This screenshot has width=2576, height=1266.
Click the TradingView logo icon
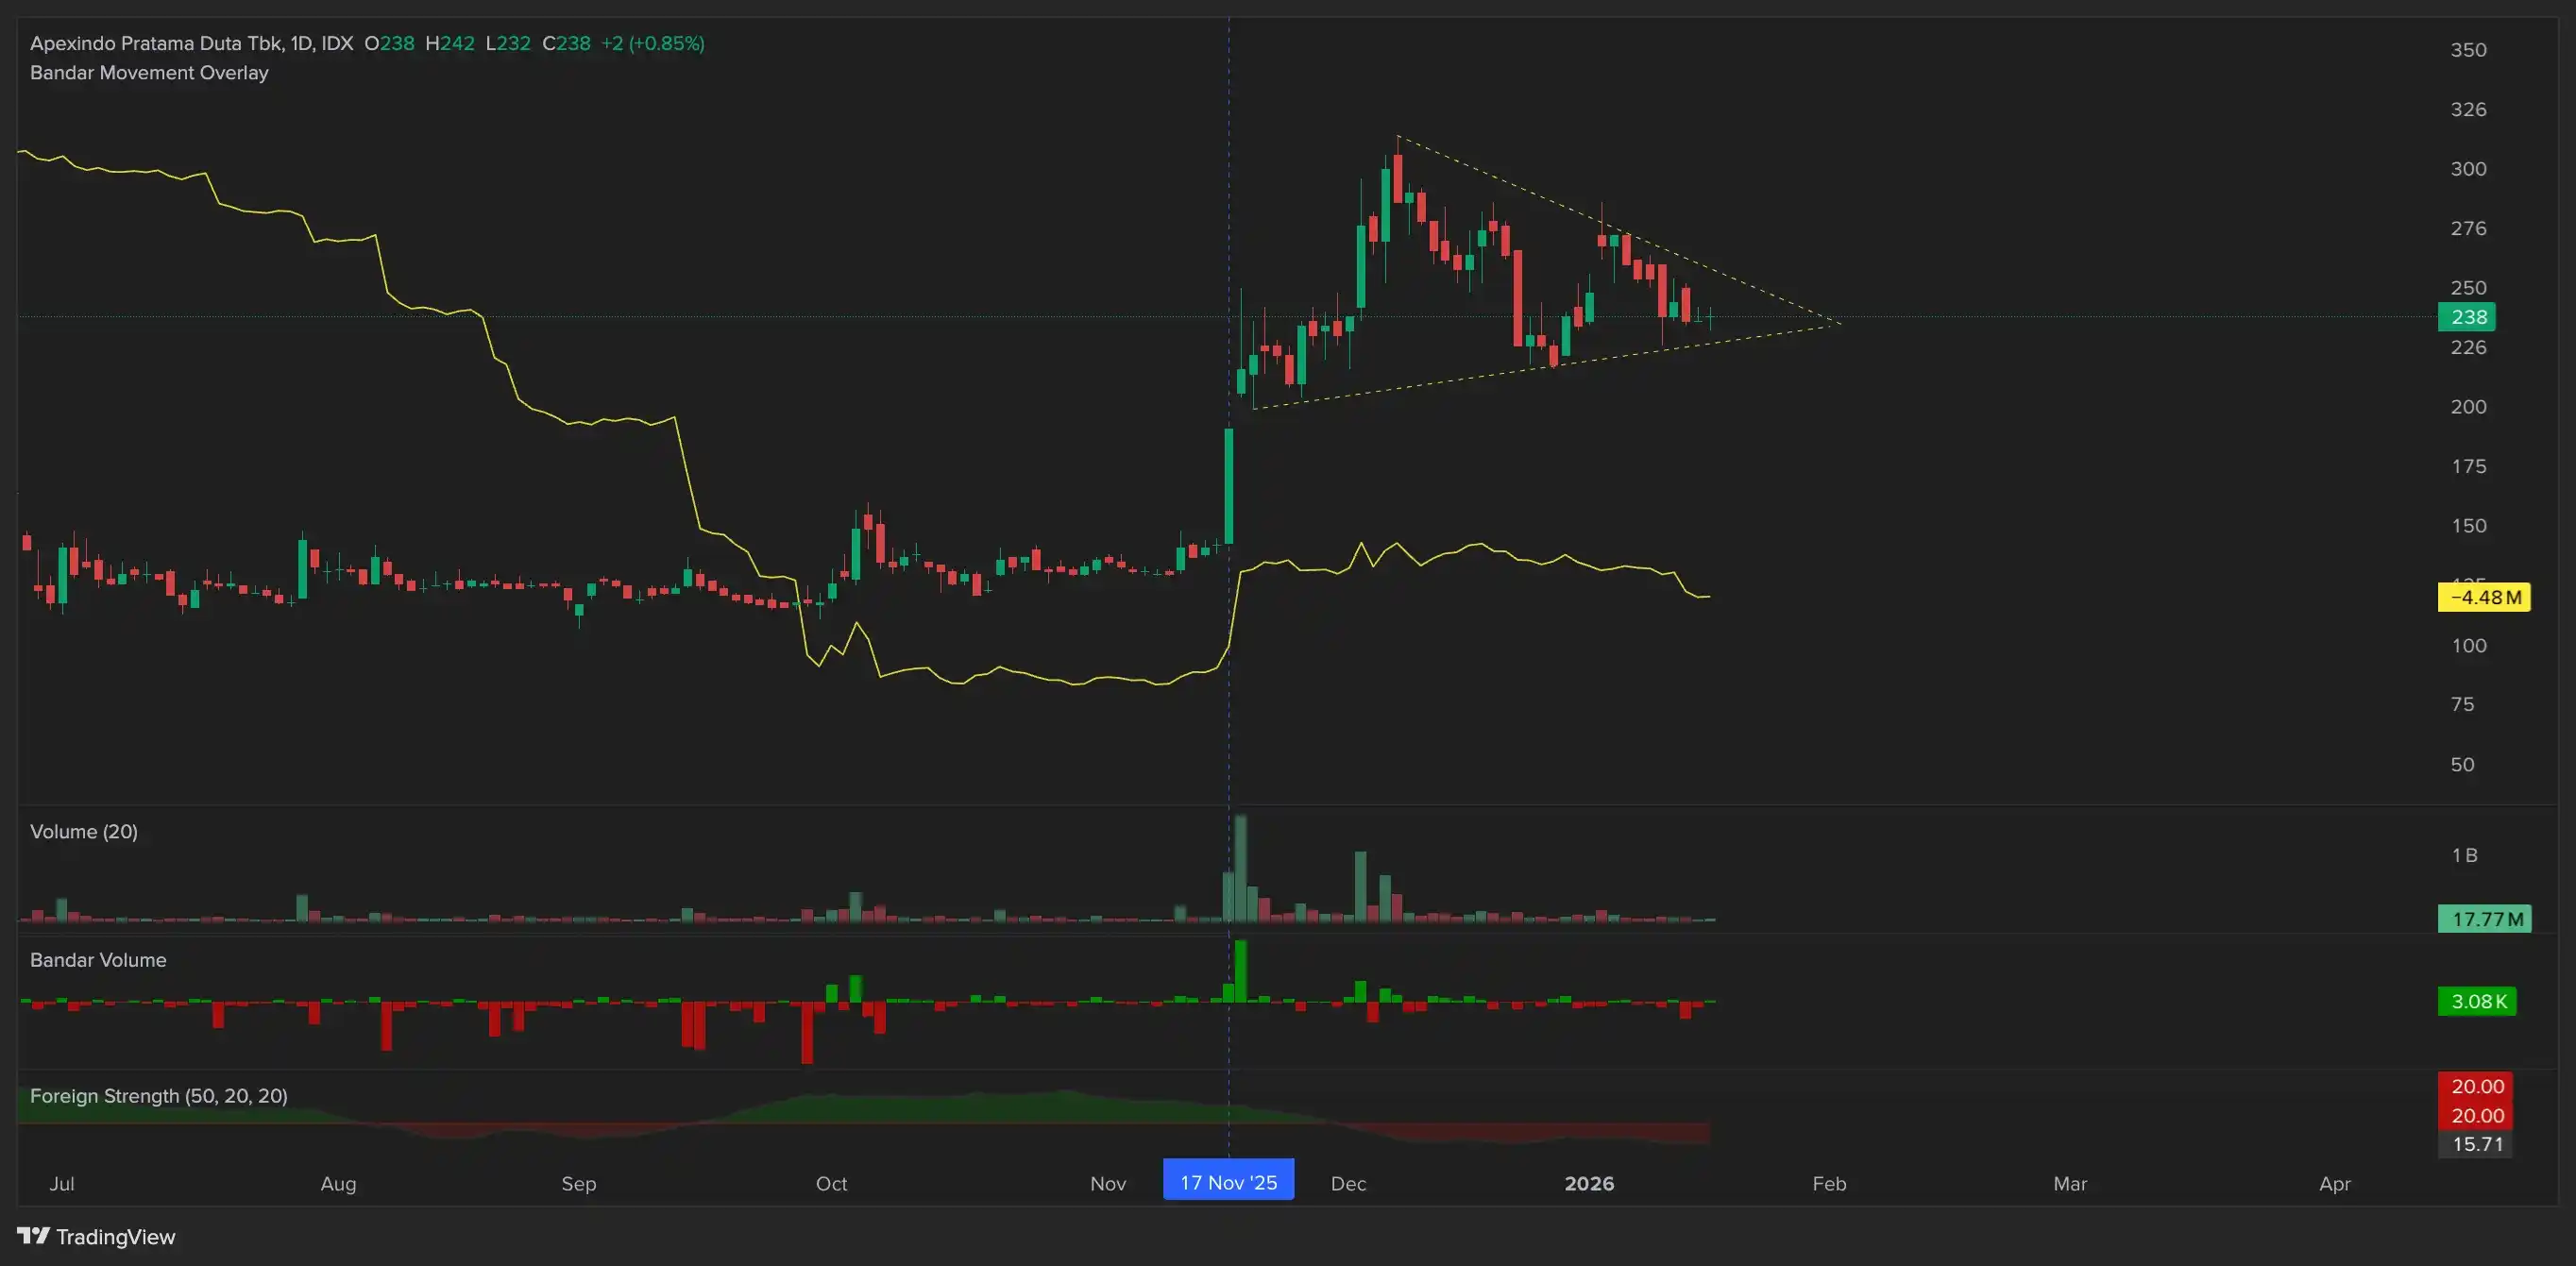point(33,1236)
